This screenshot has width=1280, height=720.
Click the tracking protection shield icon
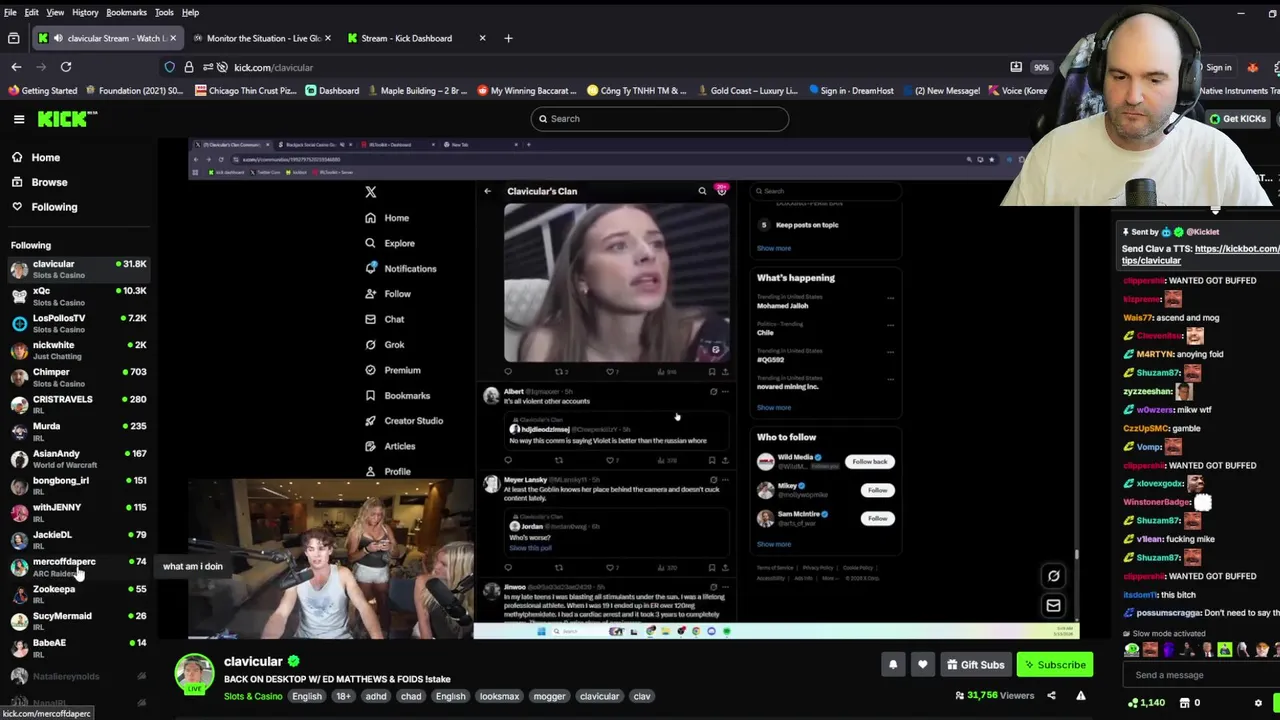(170, 67)
